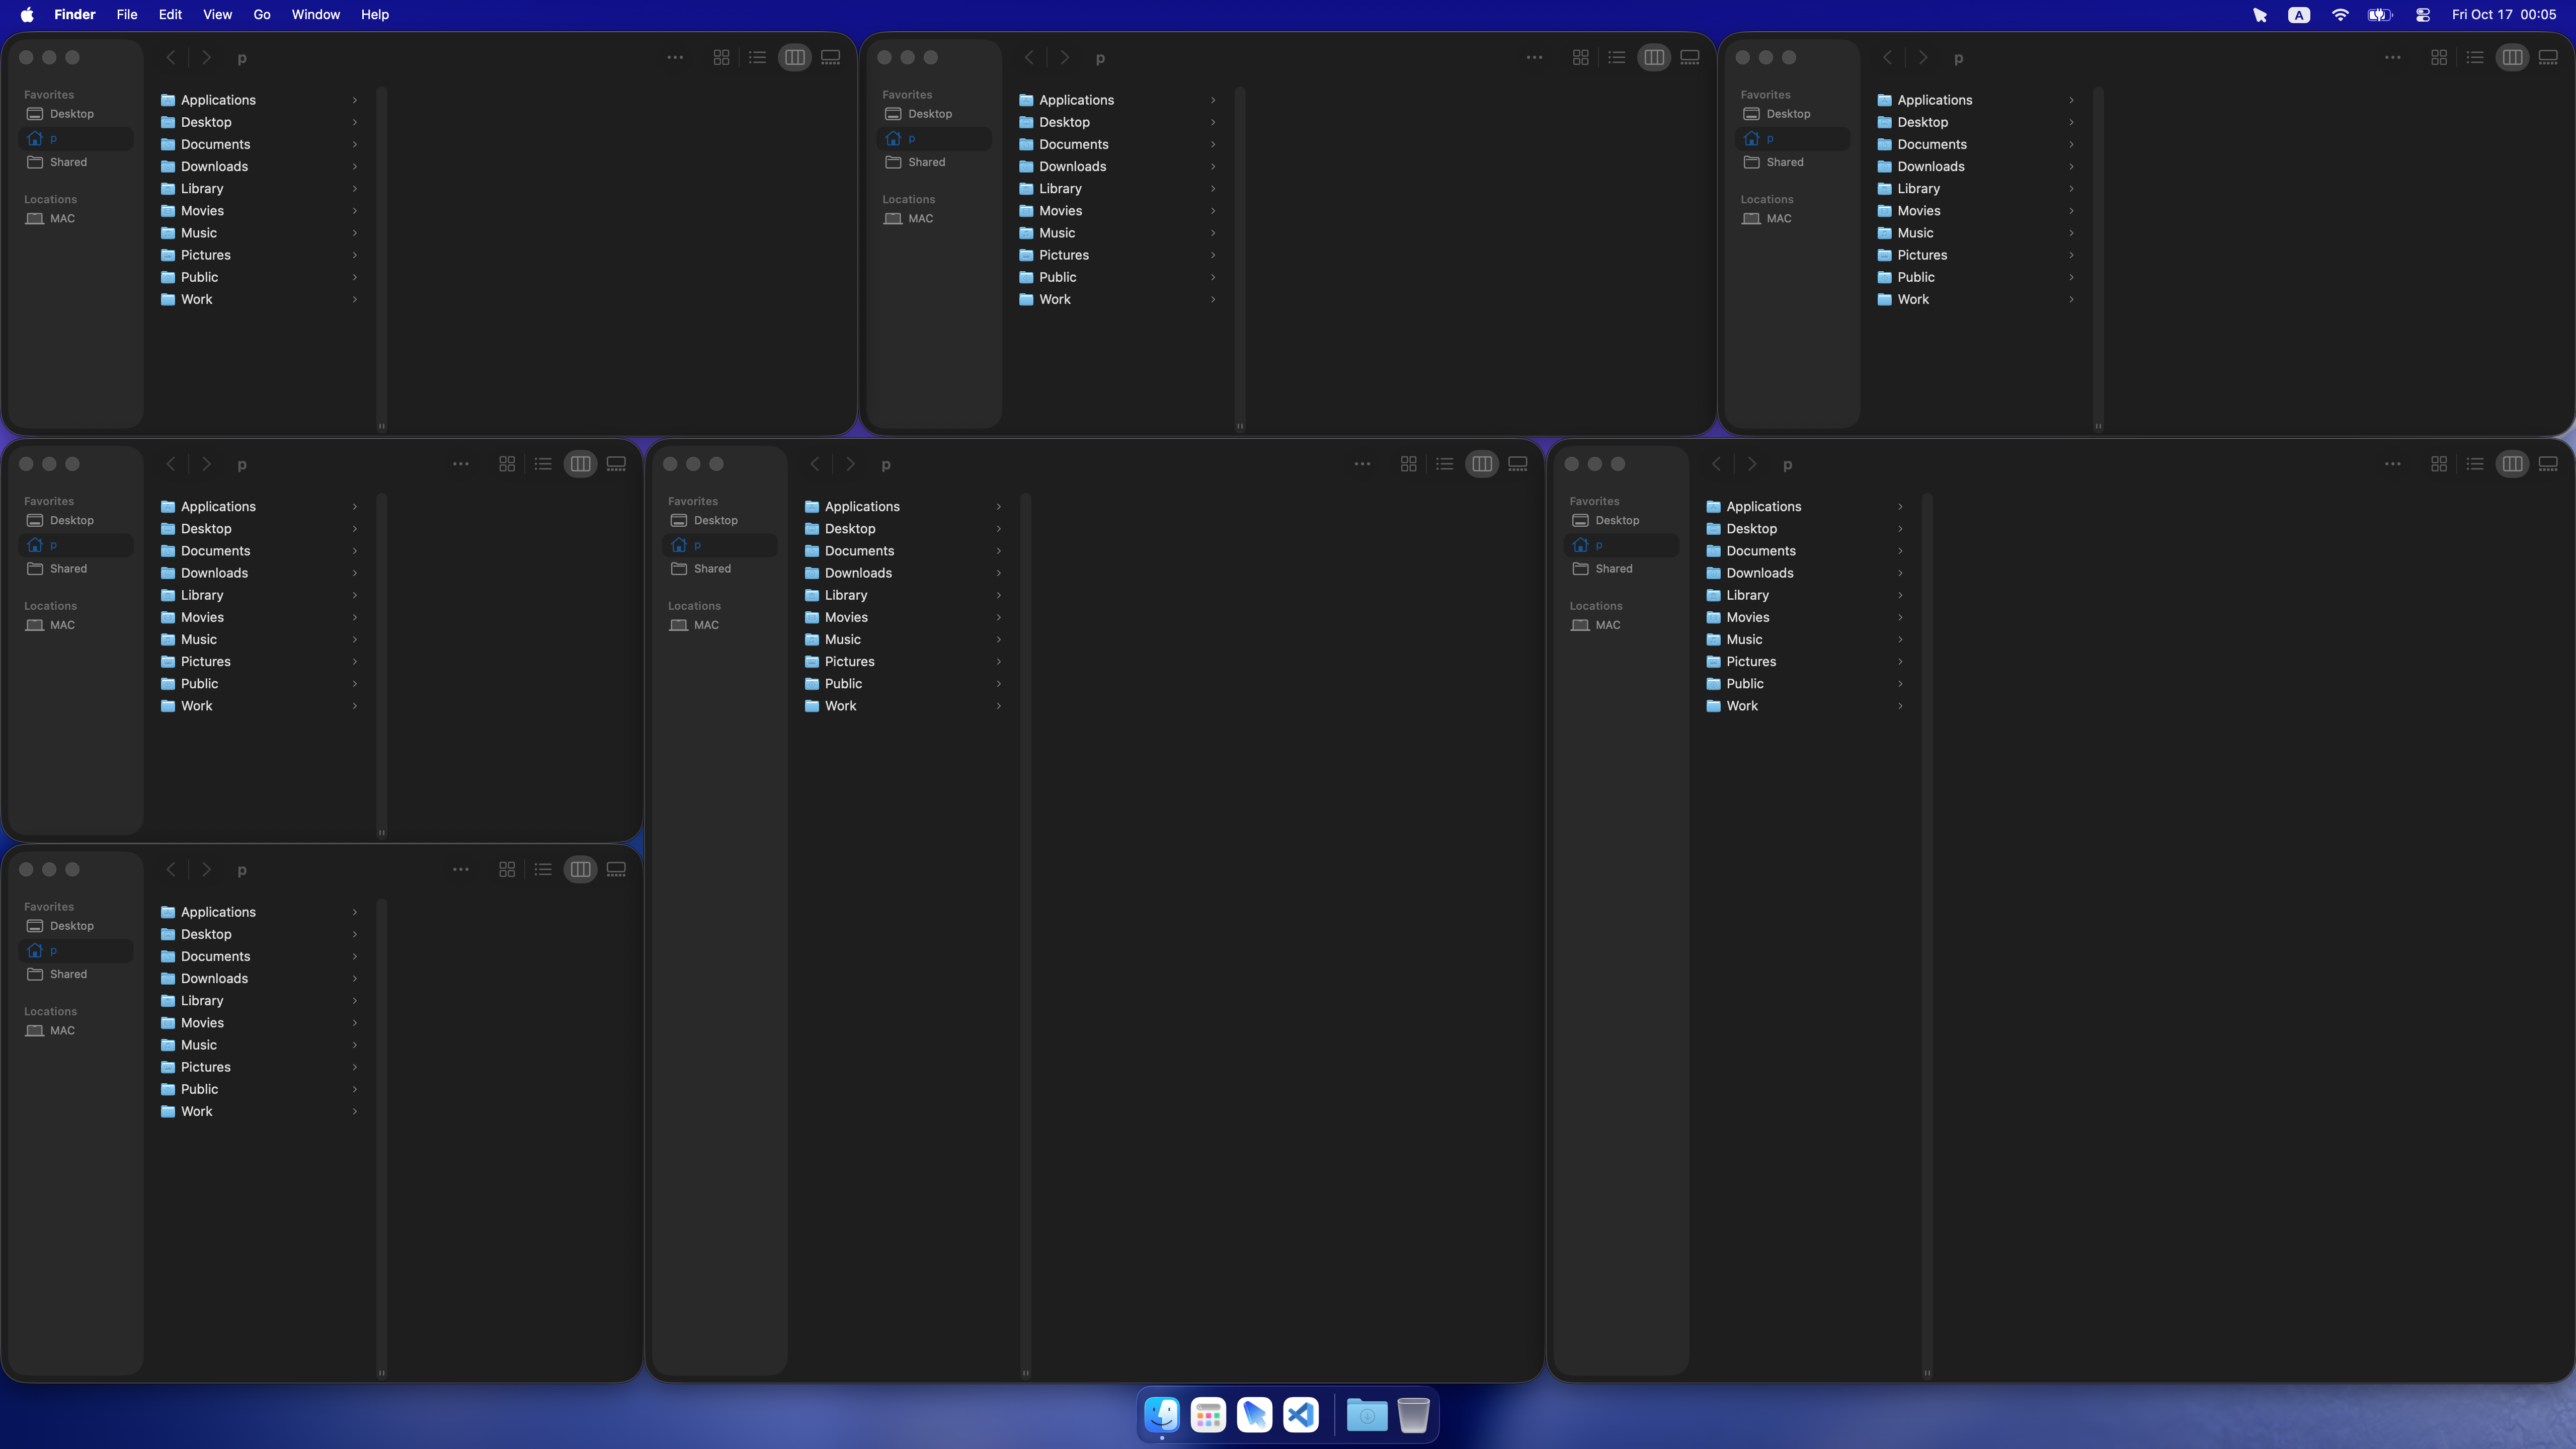Click the Wi-Fi status icon
This screenshot has width=2576, height=1449.
click(2340, 15)
